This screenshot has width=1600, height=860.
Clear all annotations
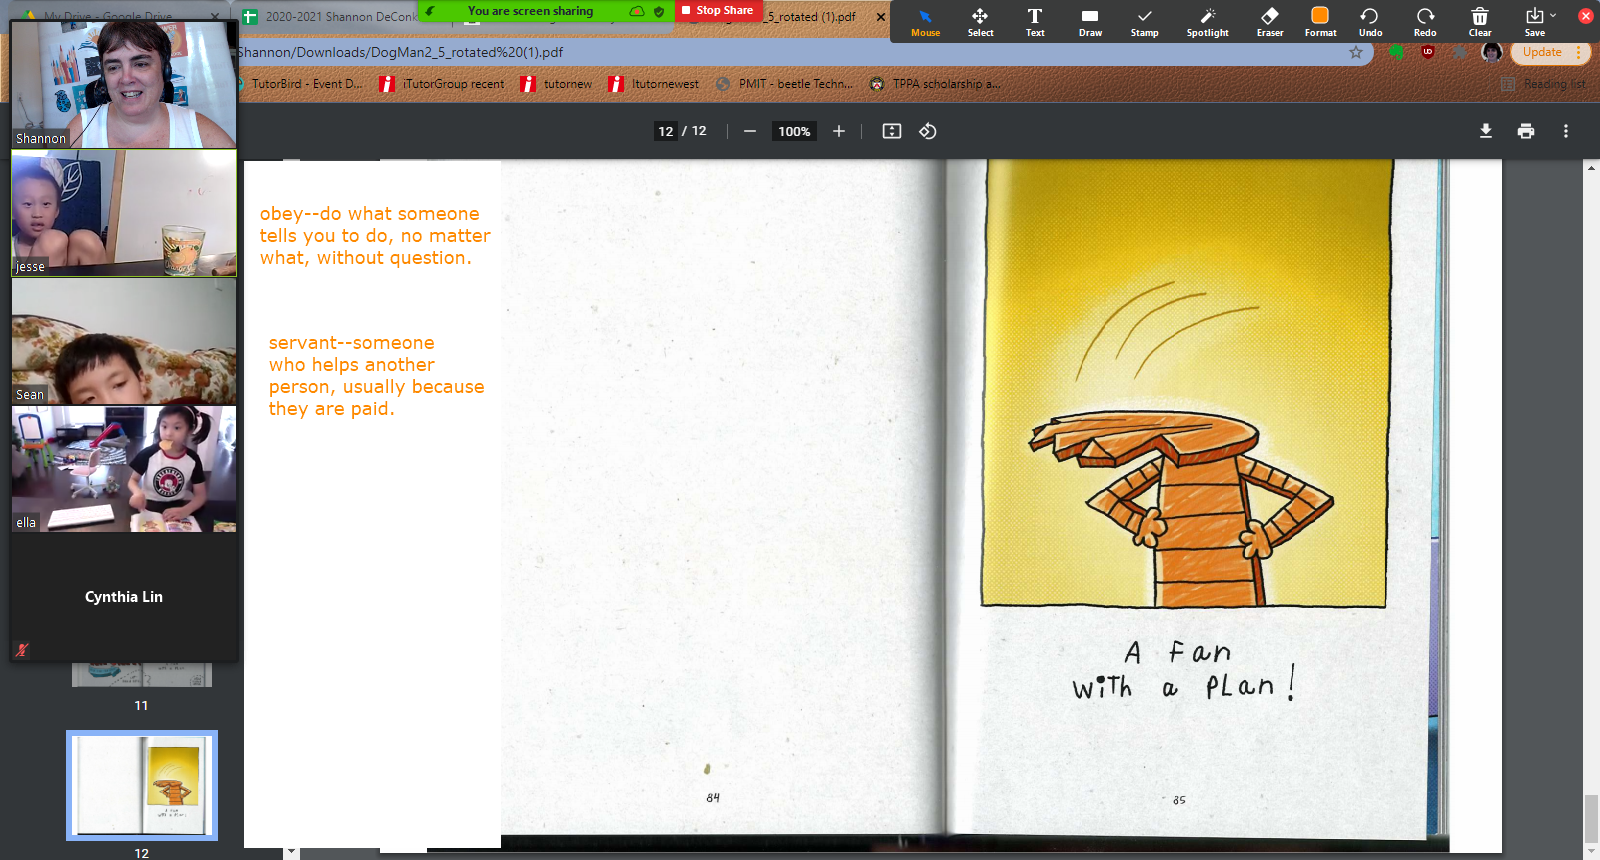[1480, 22]
